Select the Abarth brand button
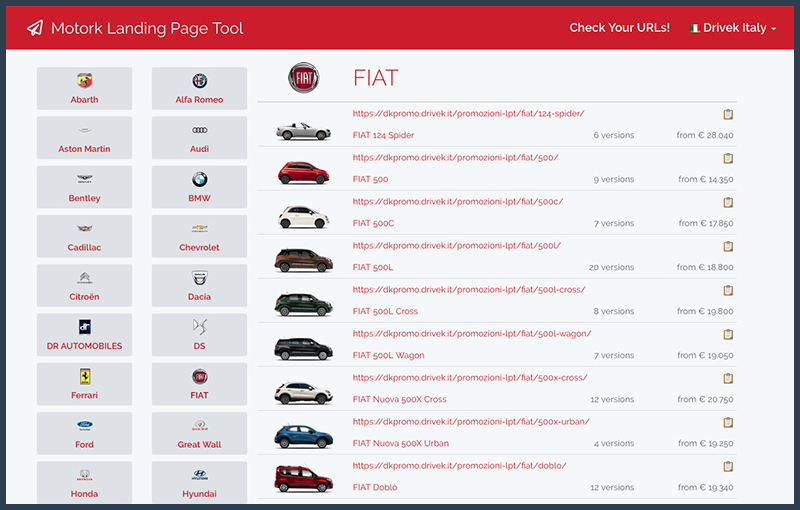 point(84,89)
